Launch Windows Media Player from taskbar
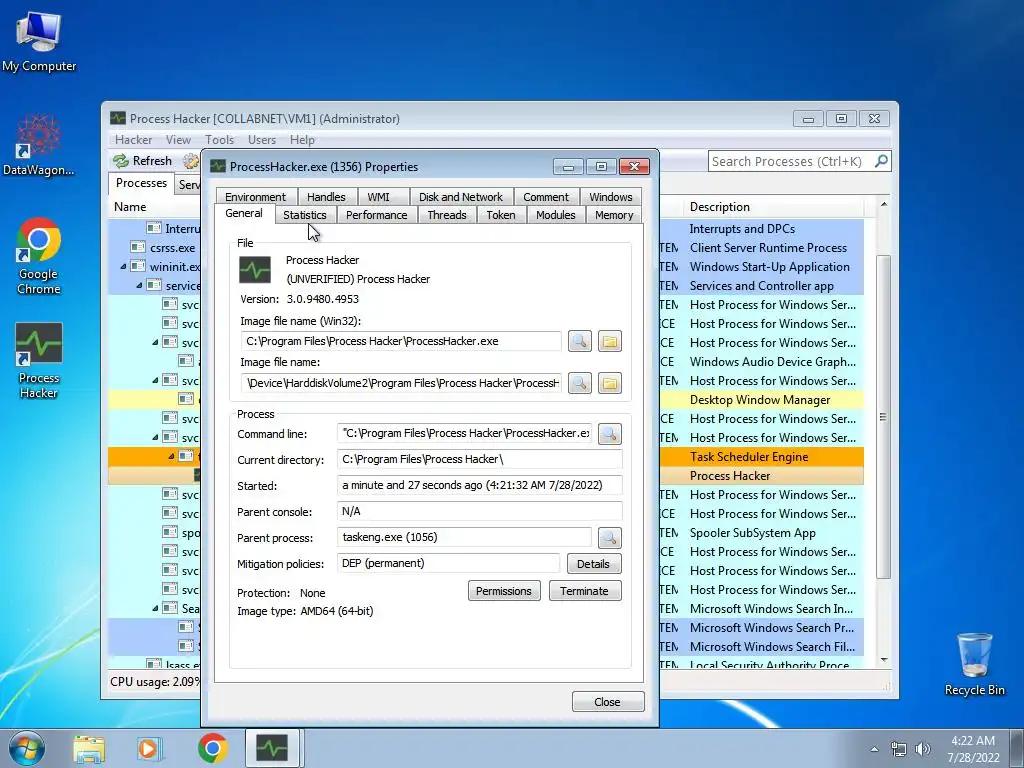 click(150, 748)
